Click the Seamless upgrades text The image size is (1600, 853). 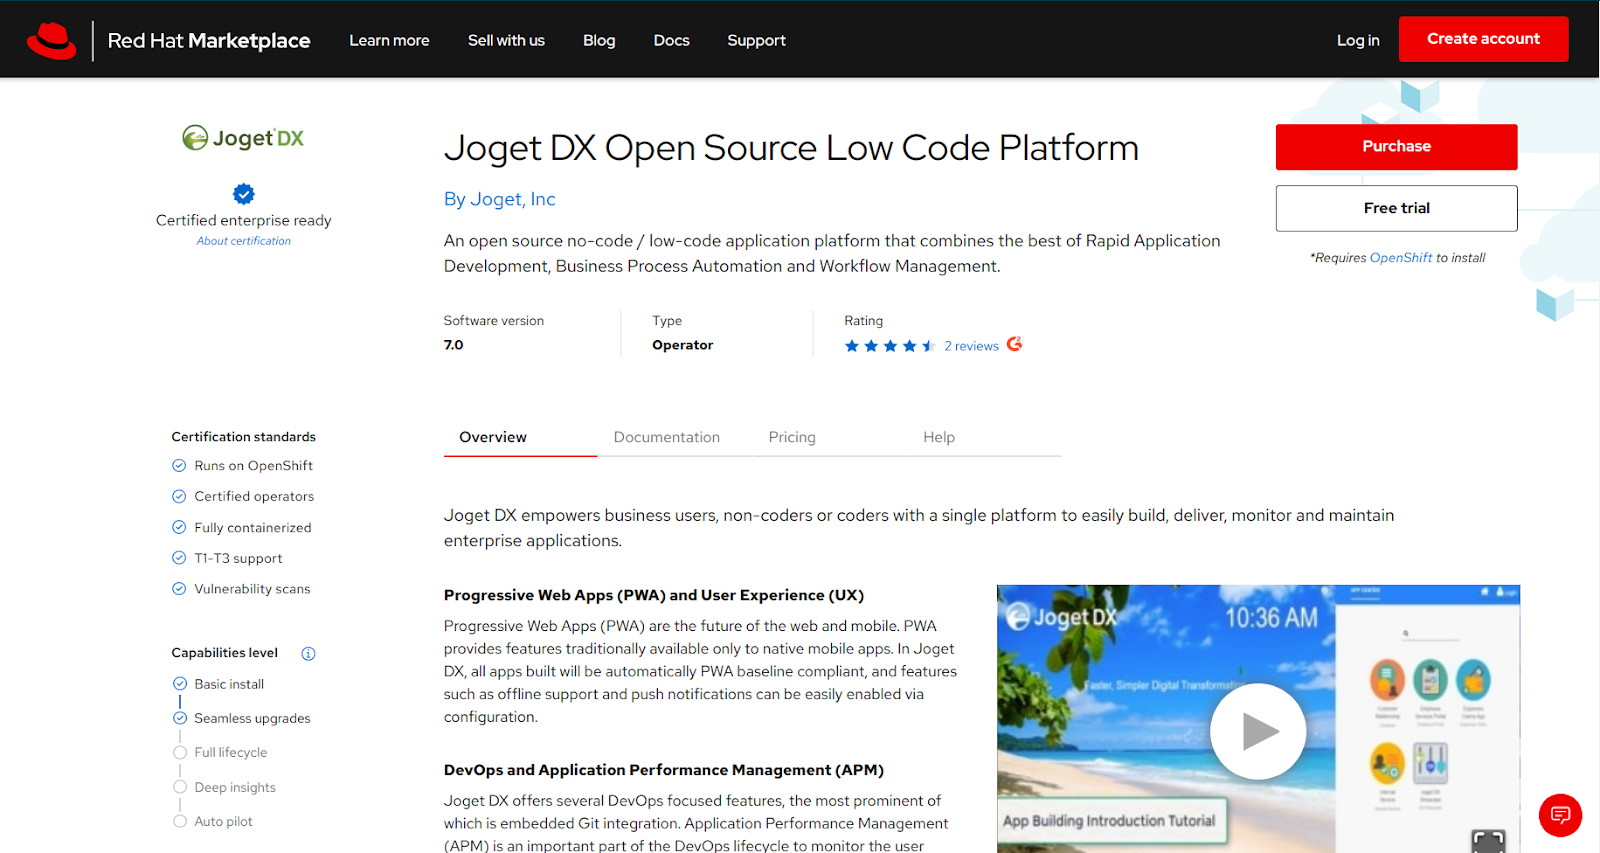(252, 719)
